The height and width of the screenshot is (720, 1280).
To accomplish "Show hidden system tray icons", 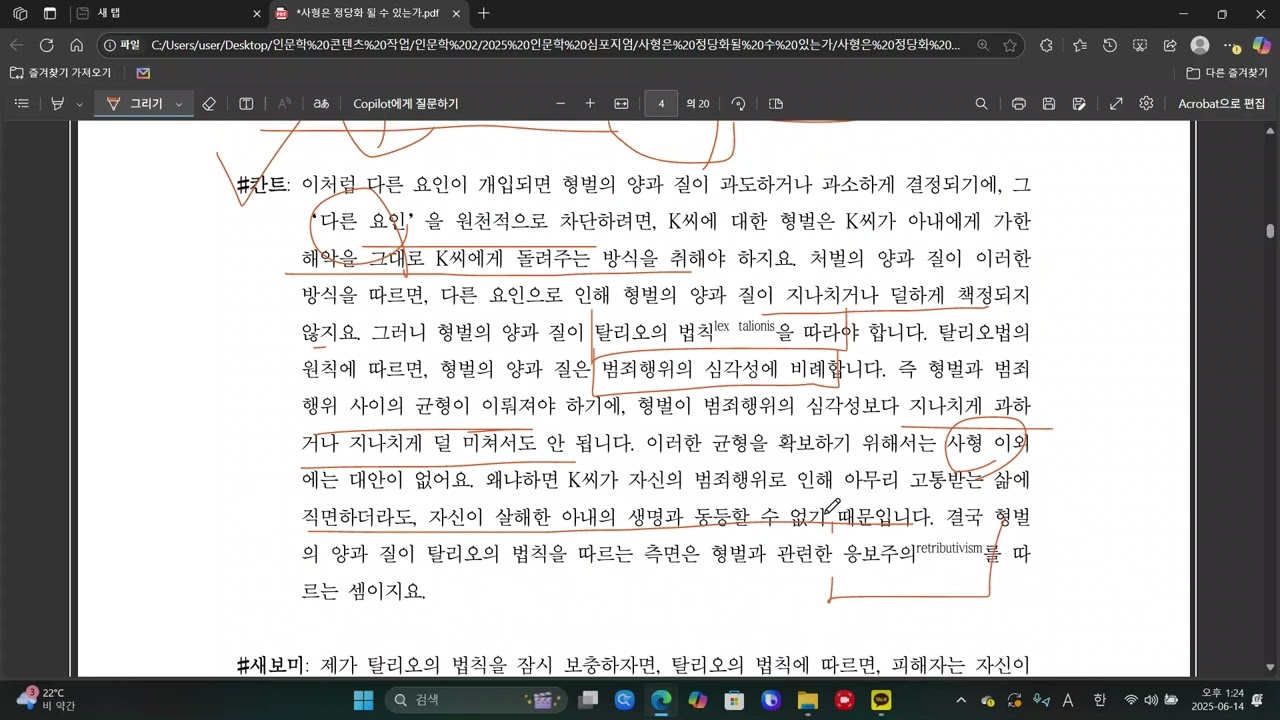I will point(961,700).
